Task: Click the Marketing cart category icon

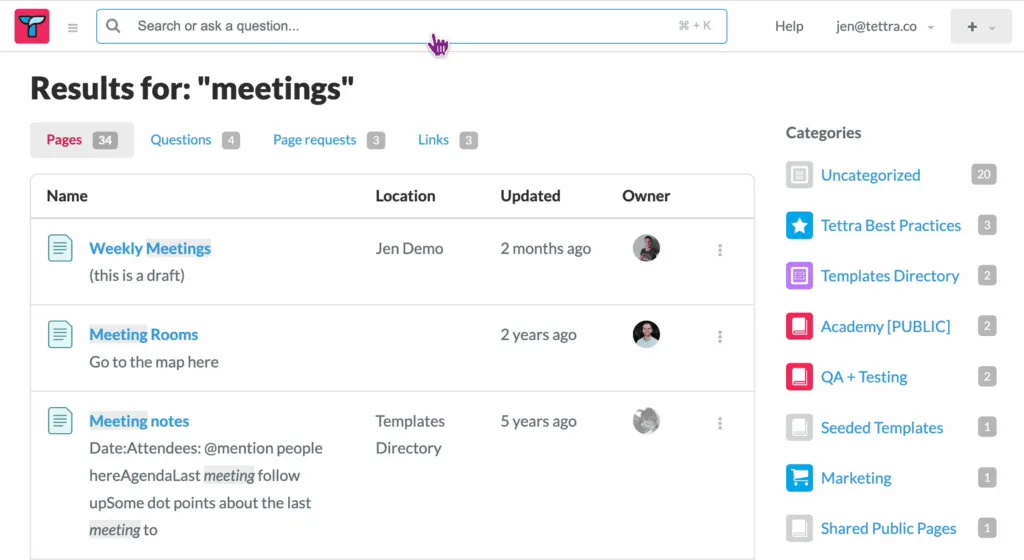Action: point(799,478)
